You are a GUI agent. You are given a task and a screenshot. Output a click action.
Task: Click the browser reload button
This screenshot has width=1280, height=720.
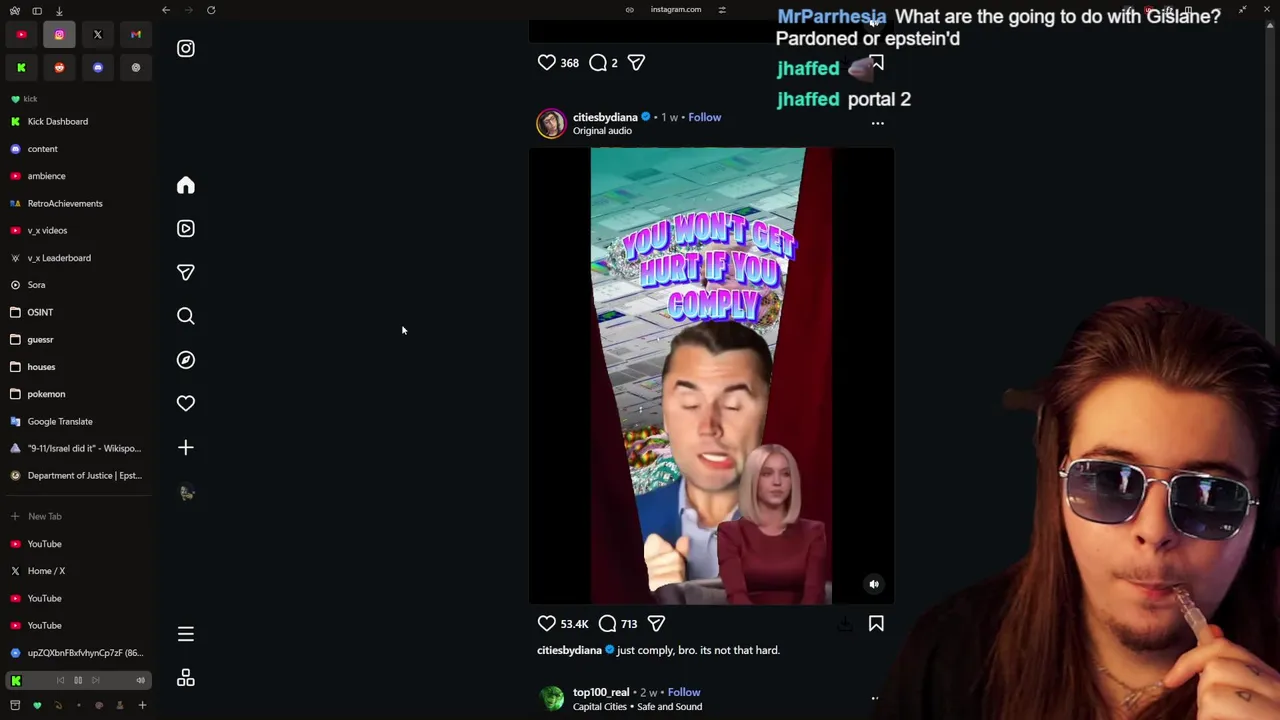click(x=211, y=10)
